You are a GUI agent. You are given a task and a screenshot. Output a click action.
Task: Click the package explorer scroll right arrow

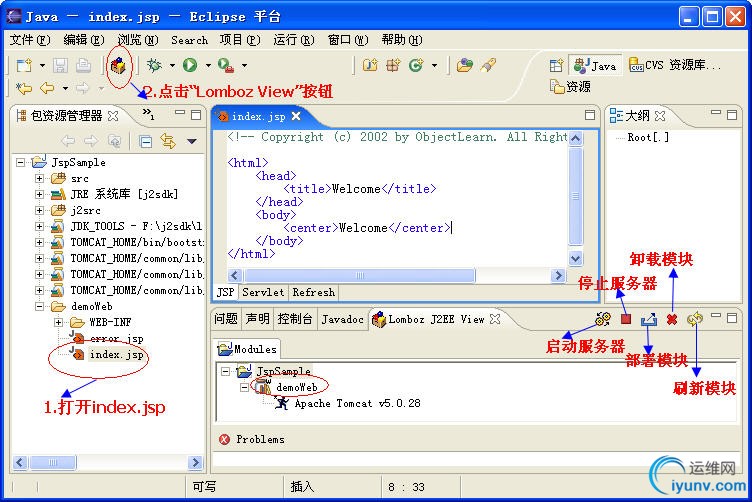coord(195,462)
